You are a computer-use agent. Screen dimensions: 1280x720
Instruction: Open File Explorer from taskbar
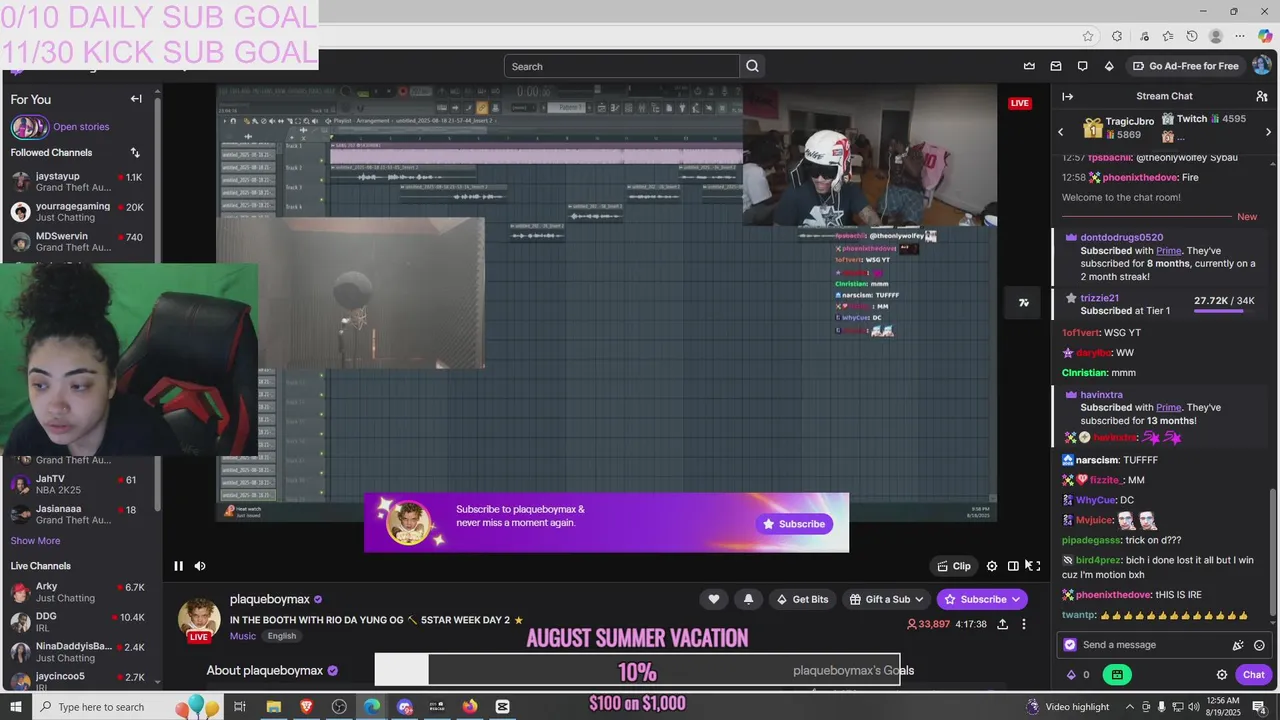[x=273, y=707]
